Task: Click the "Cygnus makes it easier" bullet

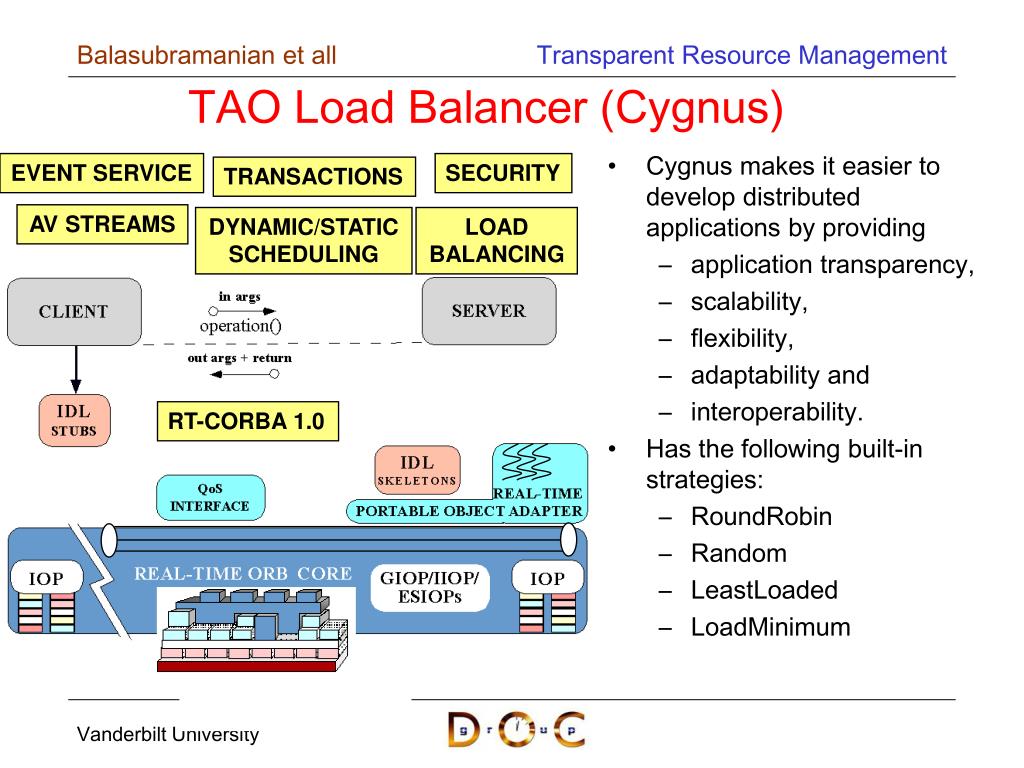Action: 793,197
